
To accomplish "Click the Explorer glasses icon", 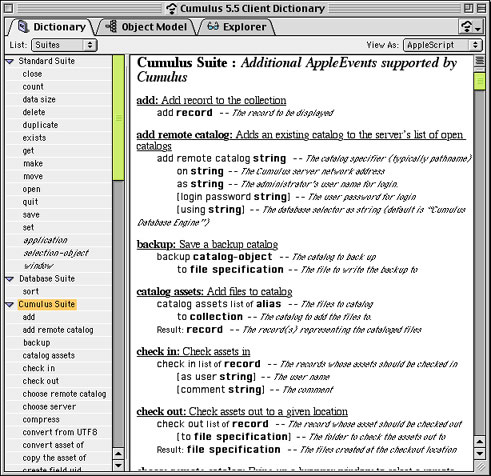I will click(x=213, y=26).
